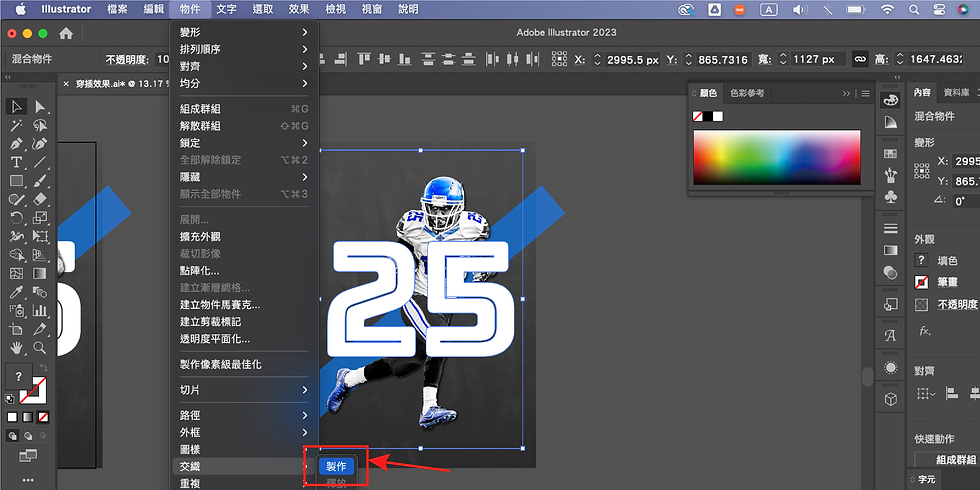The height and width of the screenshot is (490, 980).
Task: Set reference point in control bar
Action: click(559, 59)
